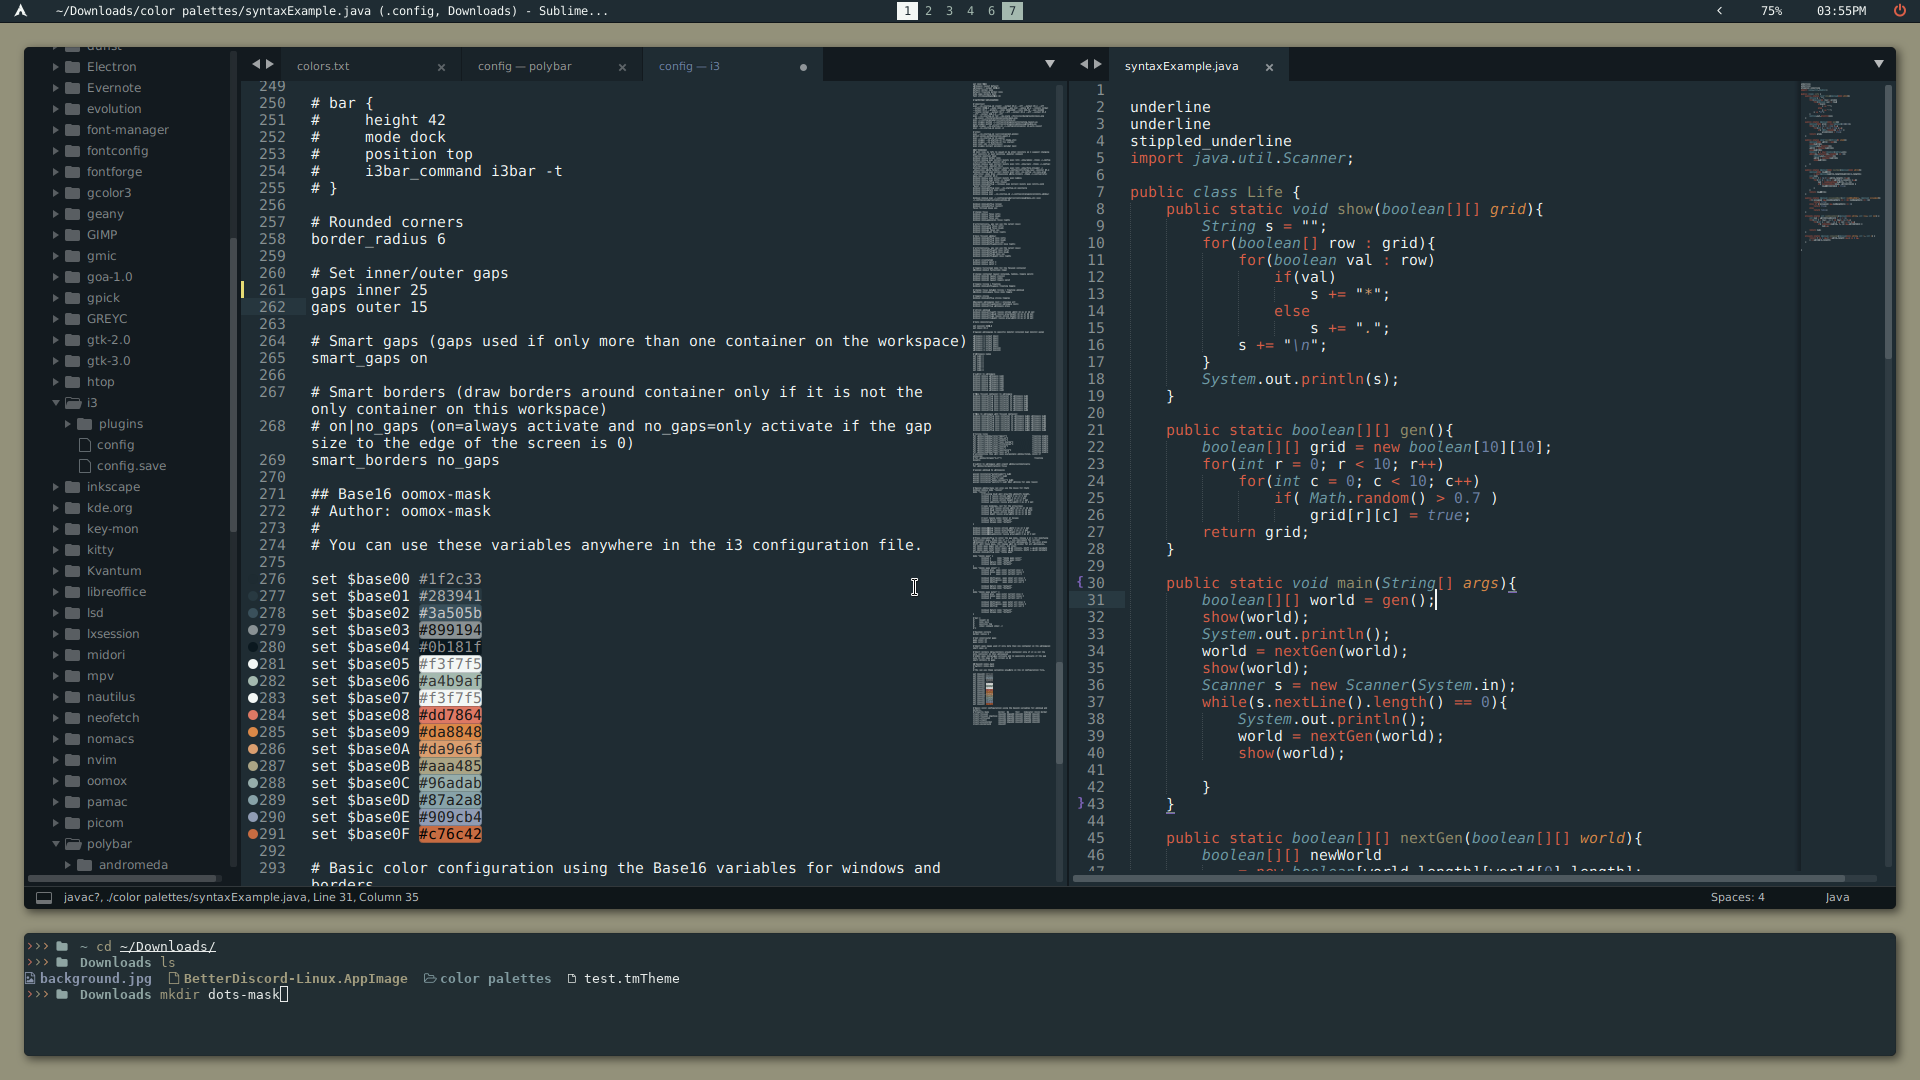Switch to workspace 1

[x=907, y=11]
